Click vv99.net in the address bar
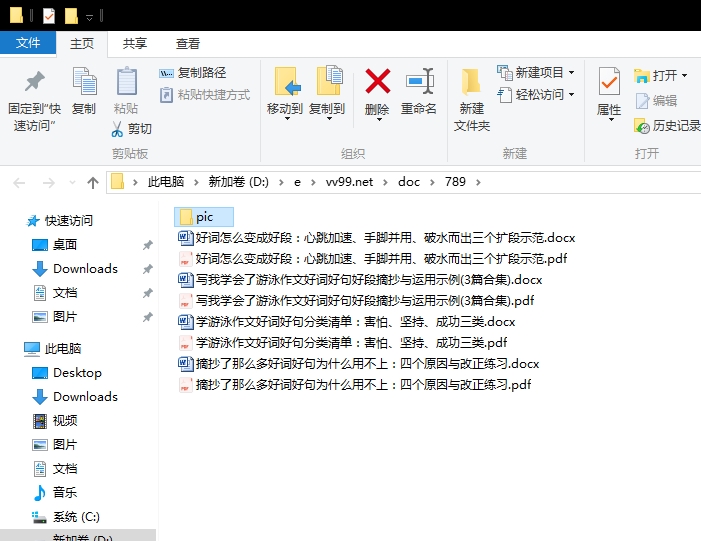 (x=349, y=182)
